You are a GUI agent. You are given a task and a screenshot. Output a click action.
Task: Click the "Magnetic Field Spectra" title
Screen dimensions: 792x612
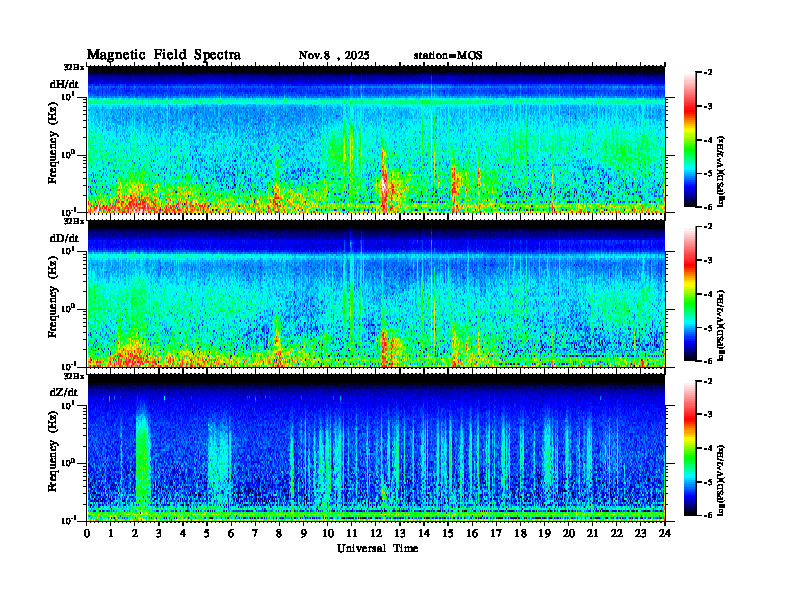164,55
